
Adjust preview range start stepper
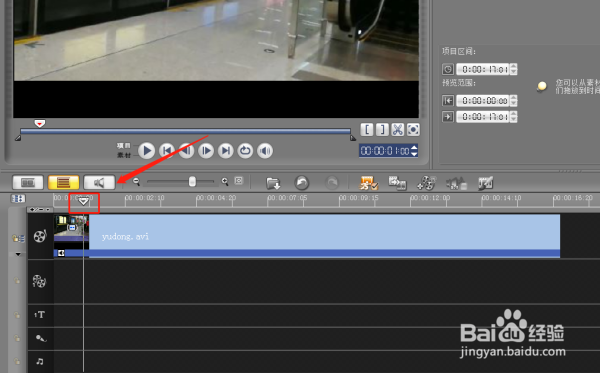tap(514, 101)
